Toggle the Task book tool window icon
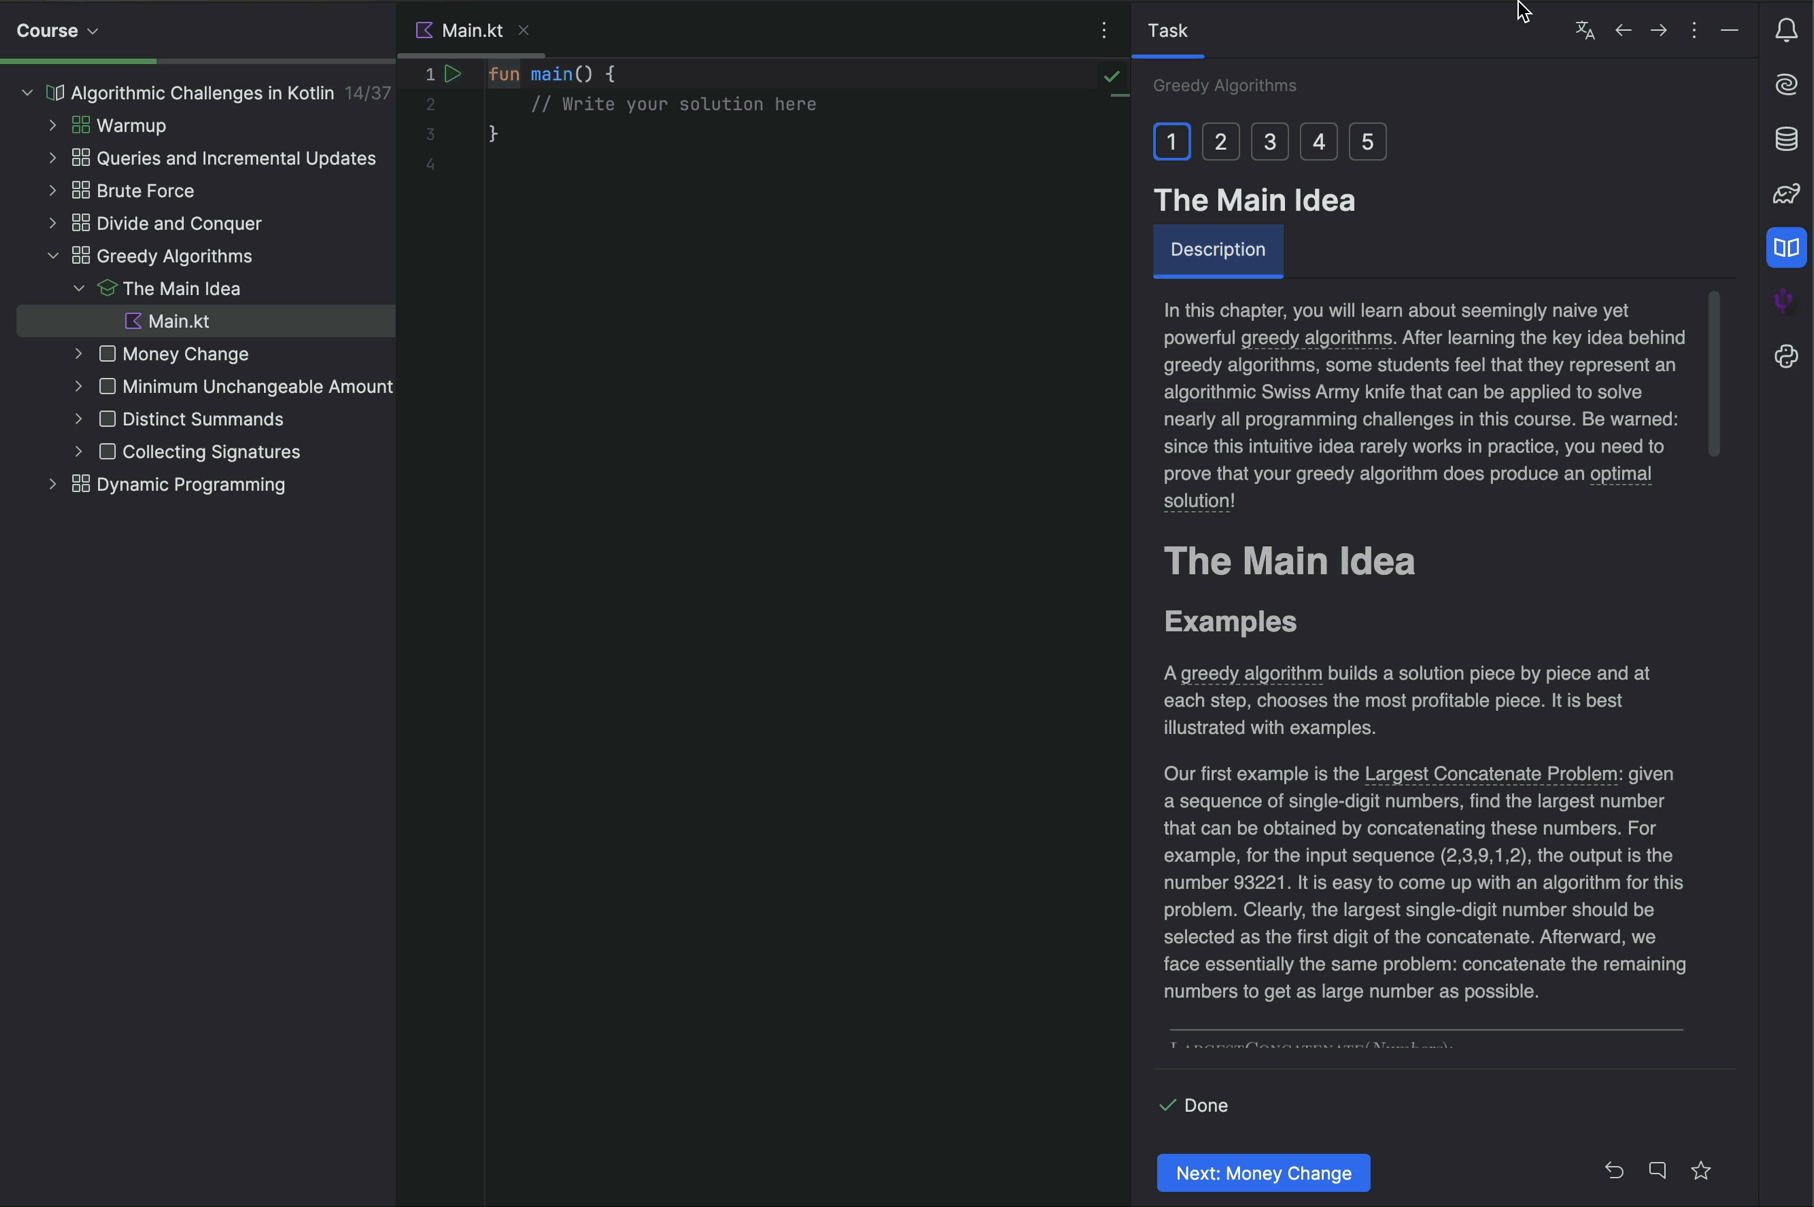 (x=1786, y=248)
